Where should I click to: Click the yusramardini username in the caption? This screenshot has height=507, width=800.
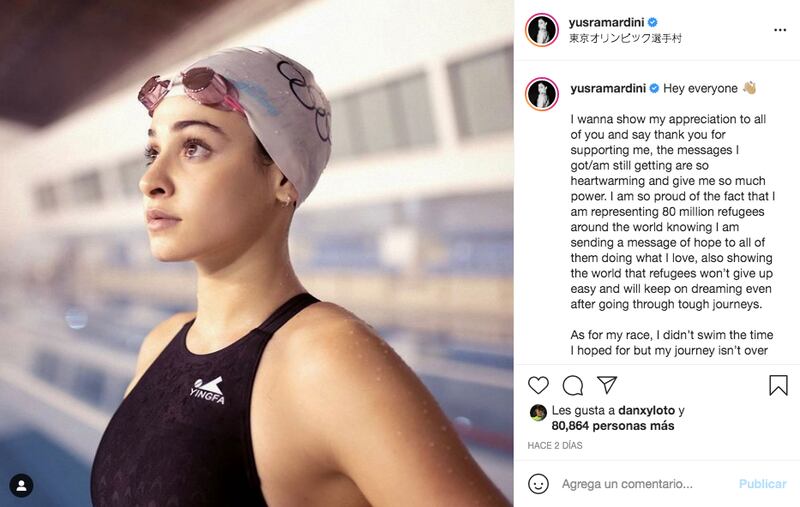pyautogui.click(x=608, y=88)
